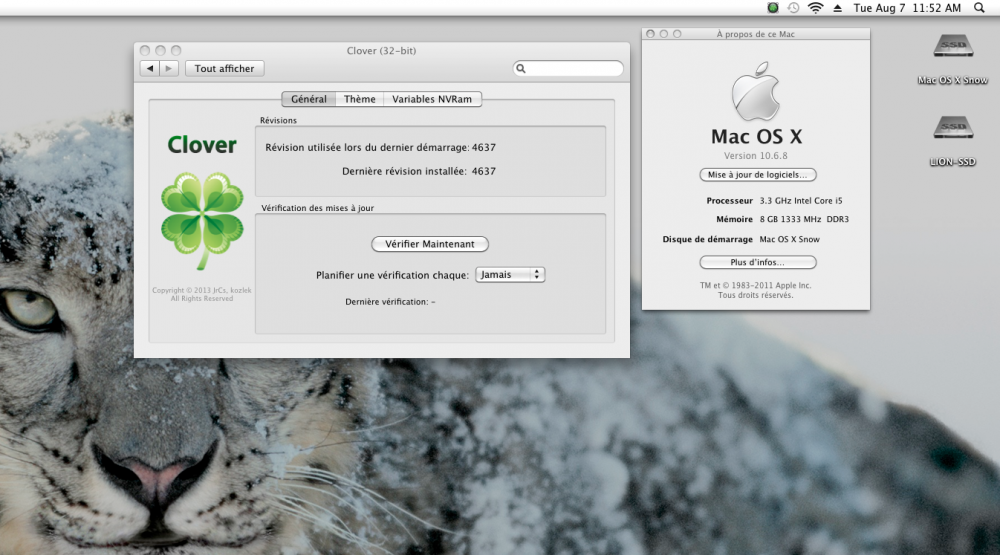Viewport: 1000px width, 555px height.
Task: Minimize the À propos de ce Mac window
Action: (x=664, y=34)
